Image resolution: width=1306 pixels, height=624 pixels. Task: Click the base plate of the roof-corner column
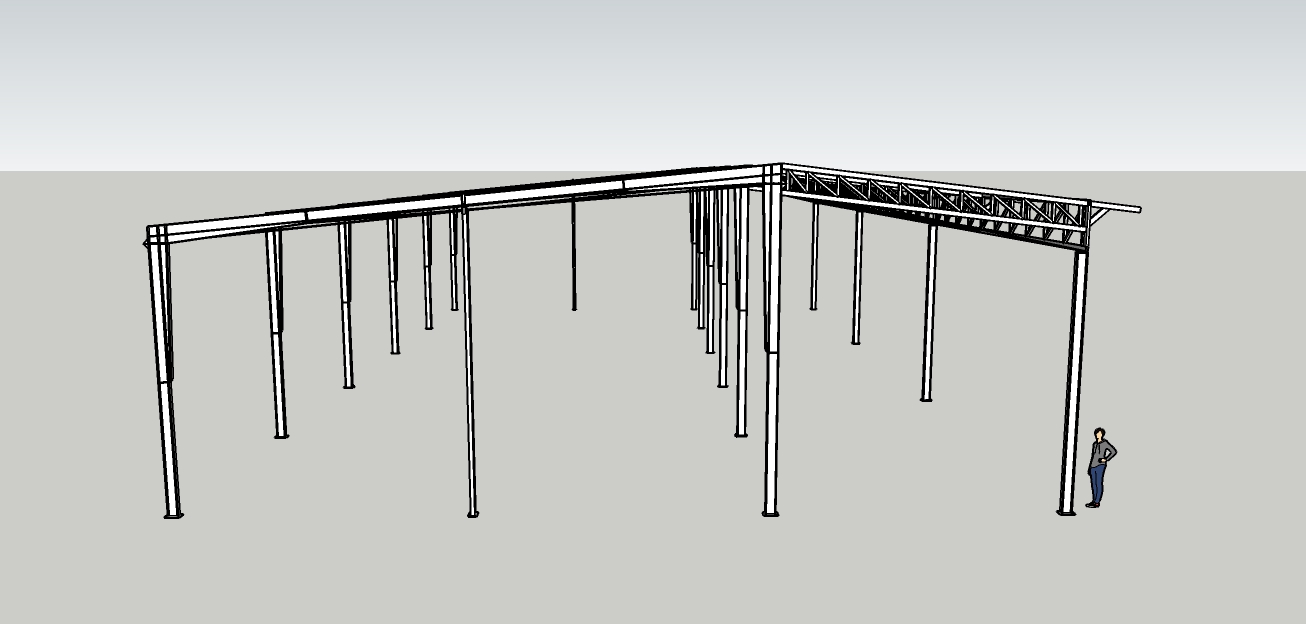(770, 514)
